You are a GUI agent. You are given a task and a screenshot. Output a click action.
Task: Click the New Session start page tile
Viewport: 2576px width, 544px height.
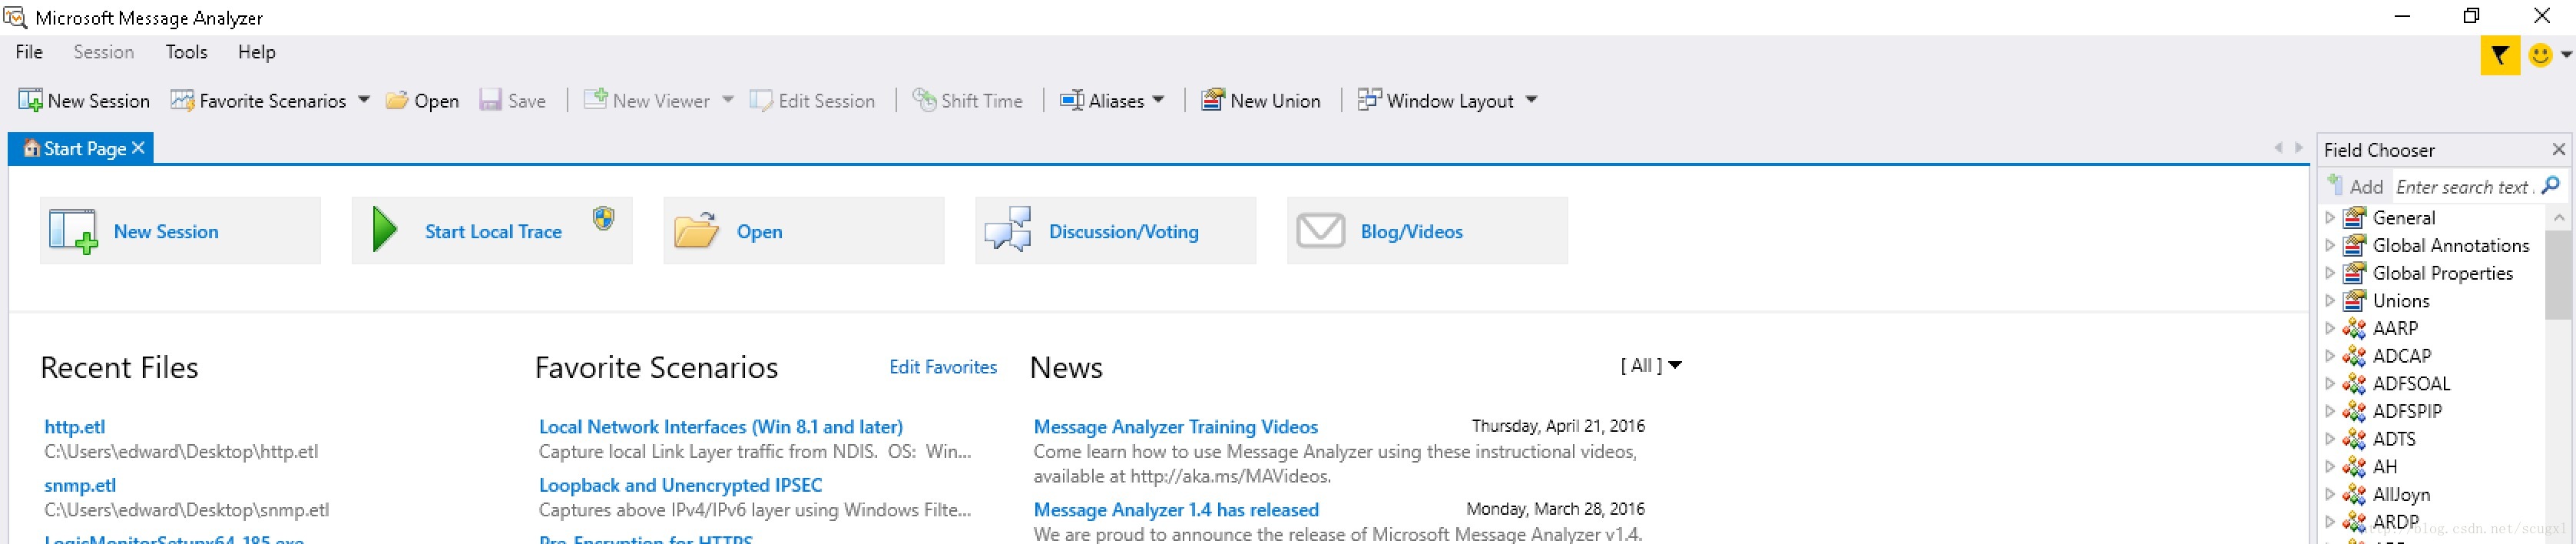tap(180, 231)
